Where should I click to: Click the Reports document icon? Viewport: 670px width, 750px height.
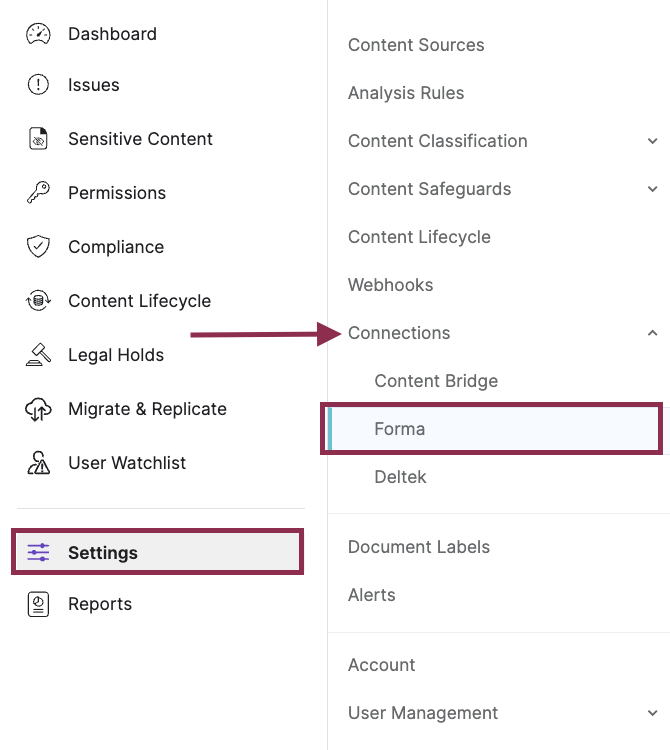38,604
